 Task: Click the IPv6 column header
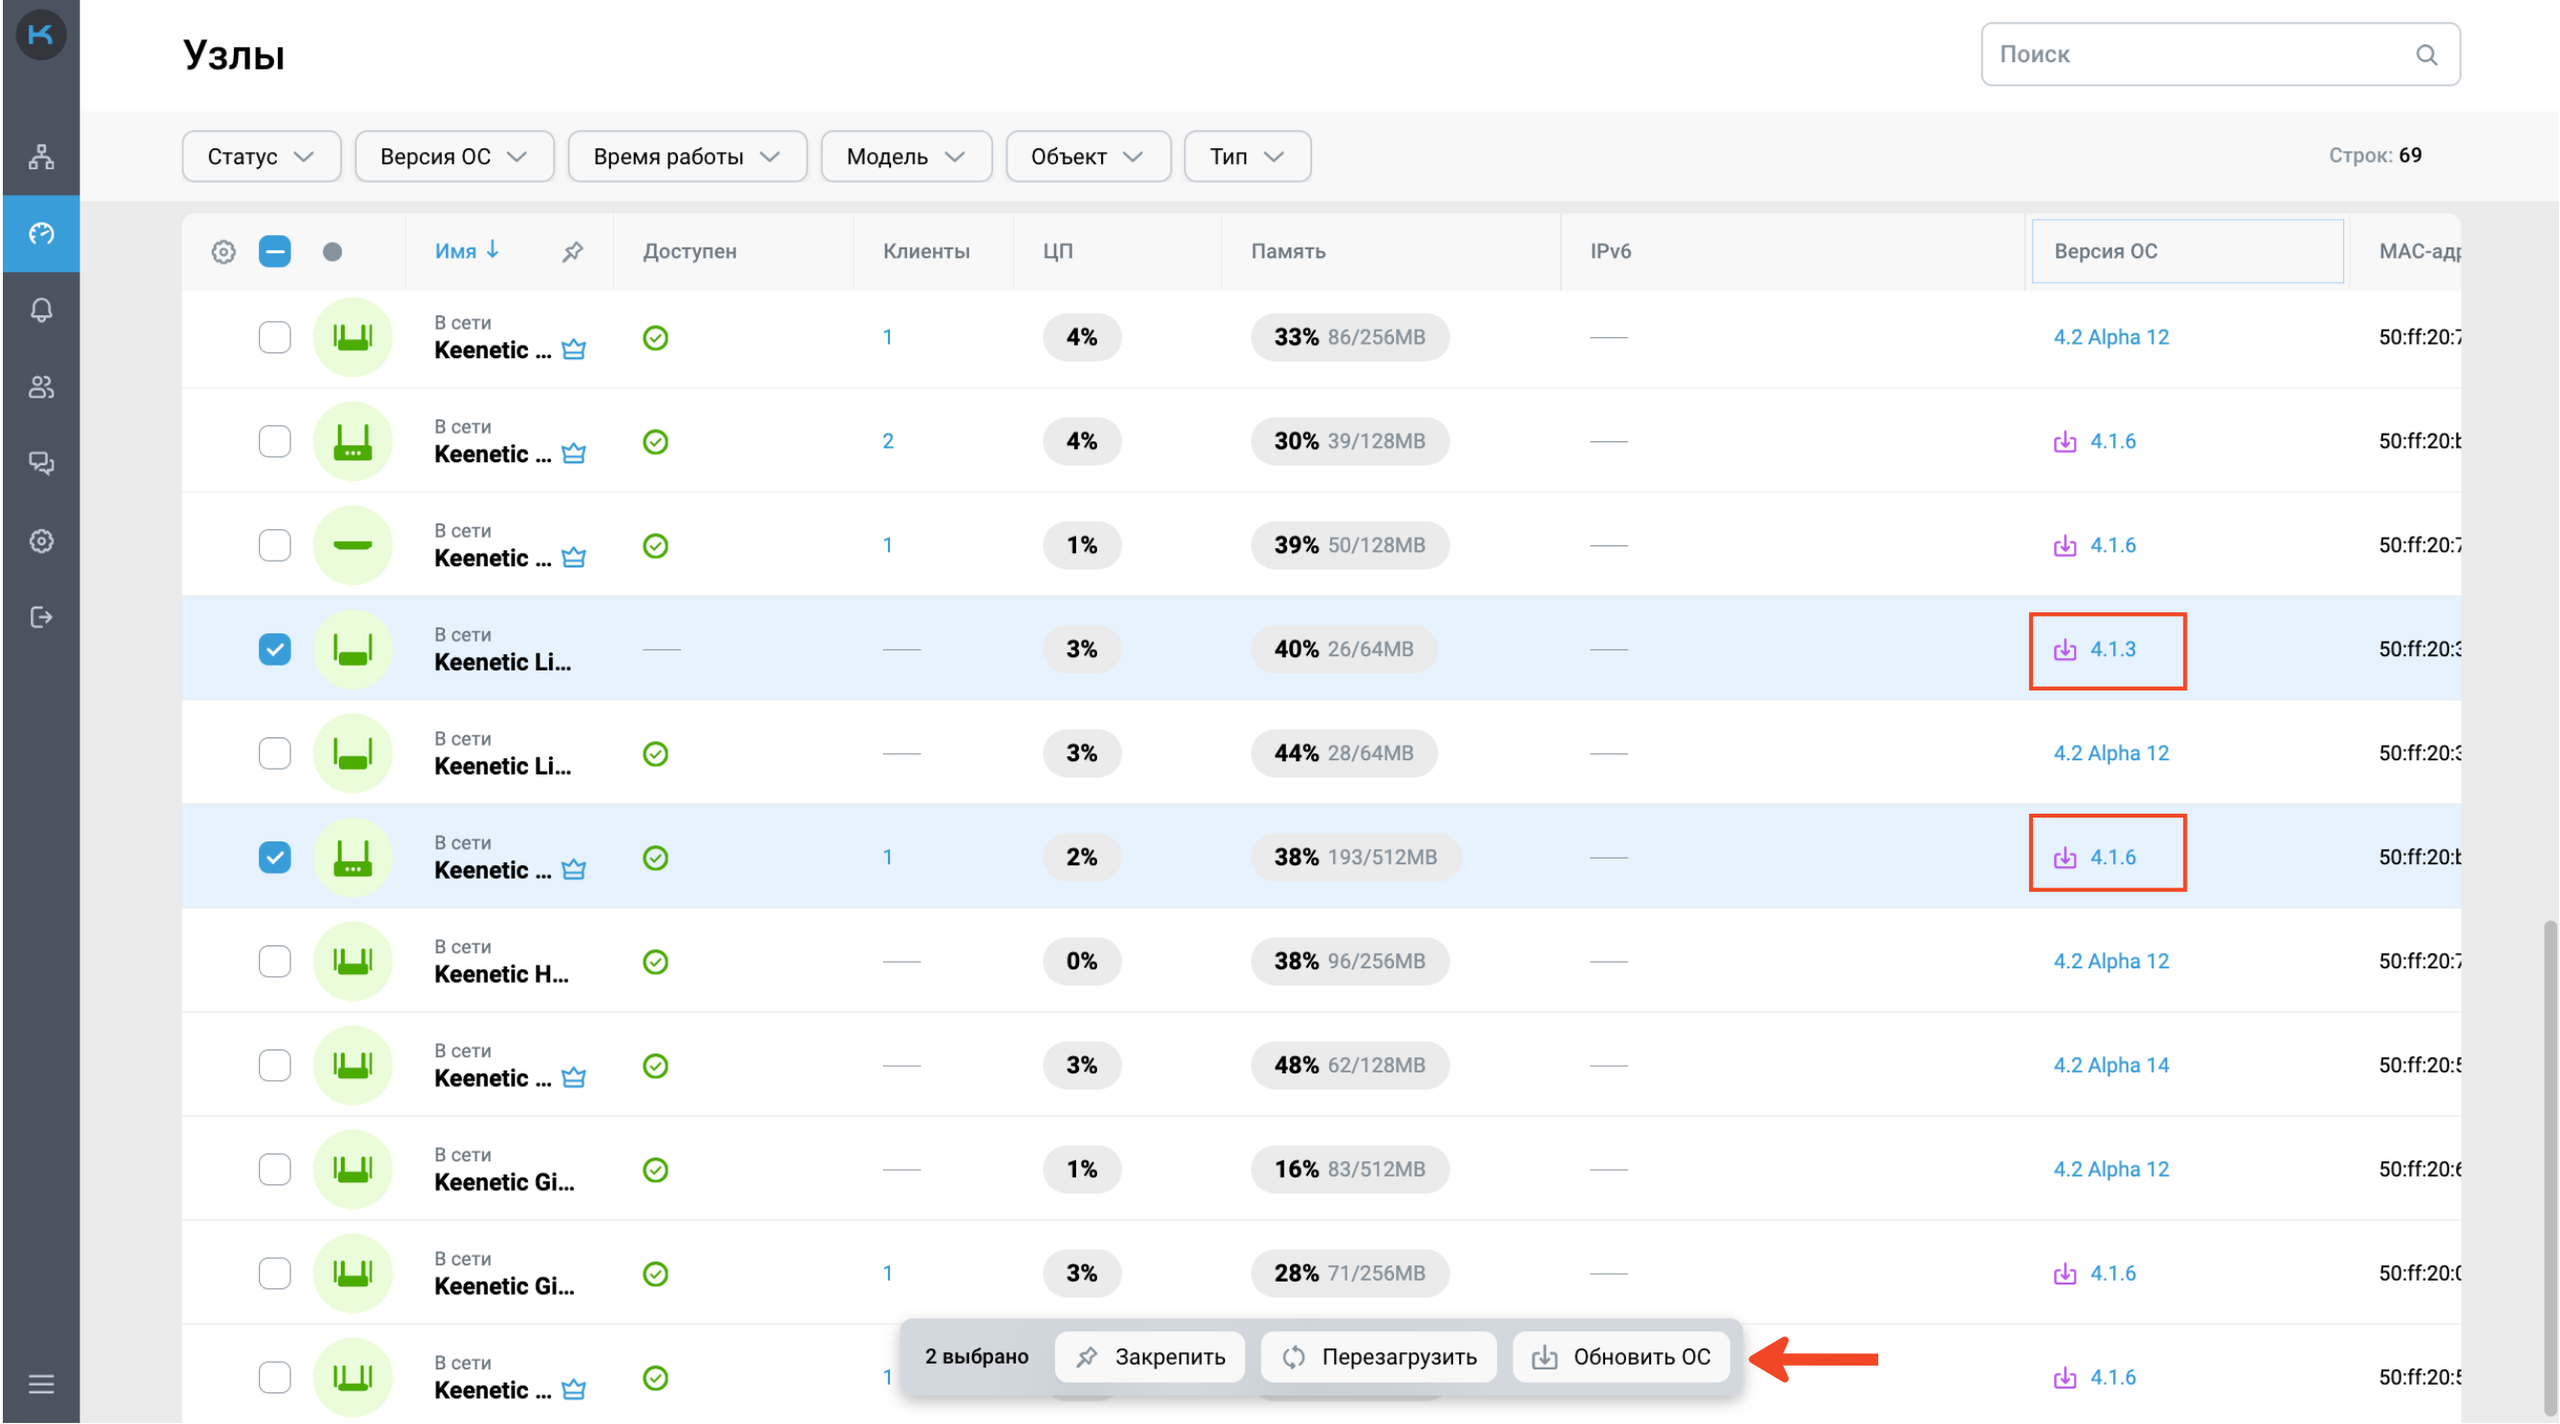point(1611,252)
